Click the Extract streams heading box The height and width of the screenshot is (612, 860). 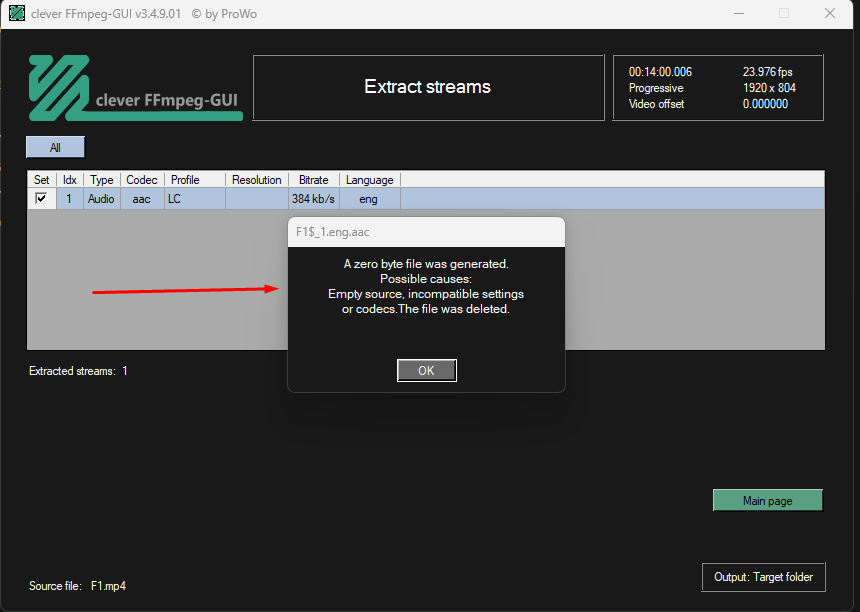tap(428, 87)
